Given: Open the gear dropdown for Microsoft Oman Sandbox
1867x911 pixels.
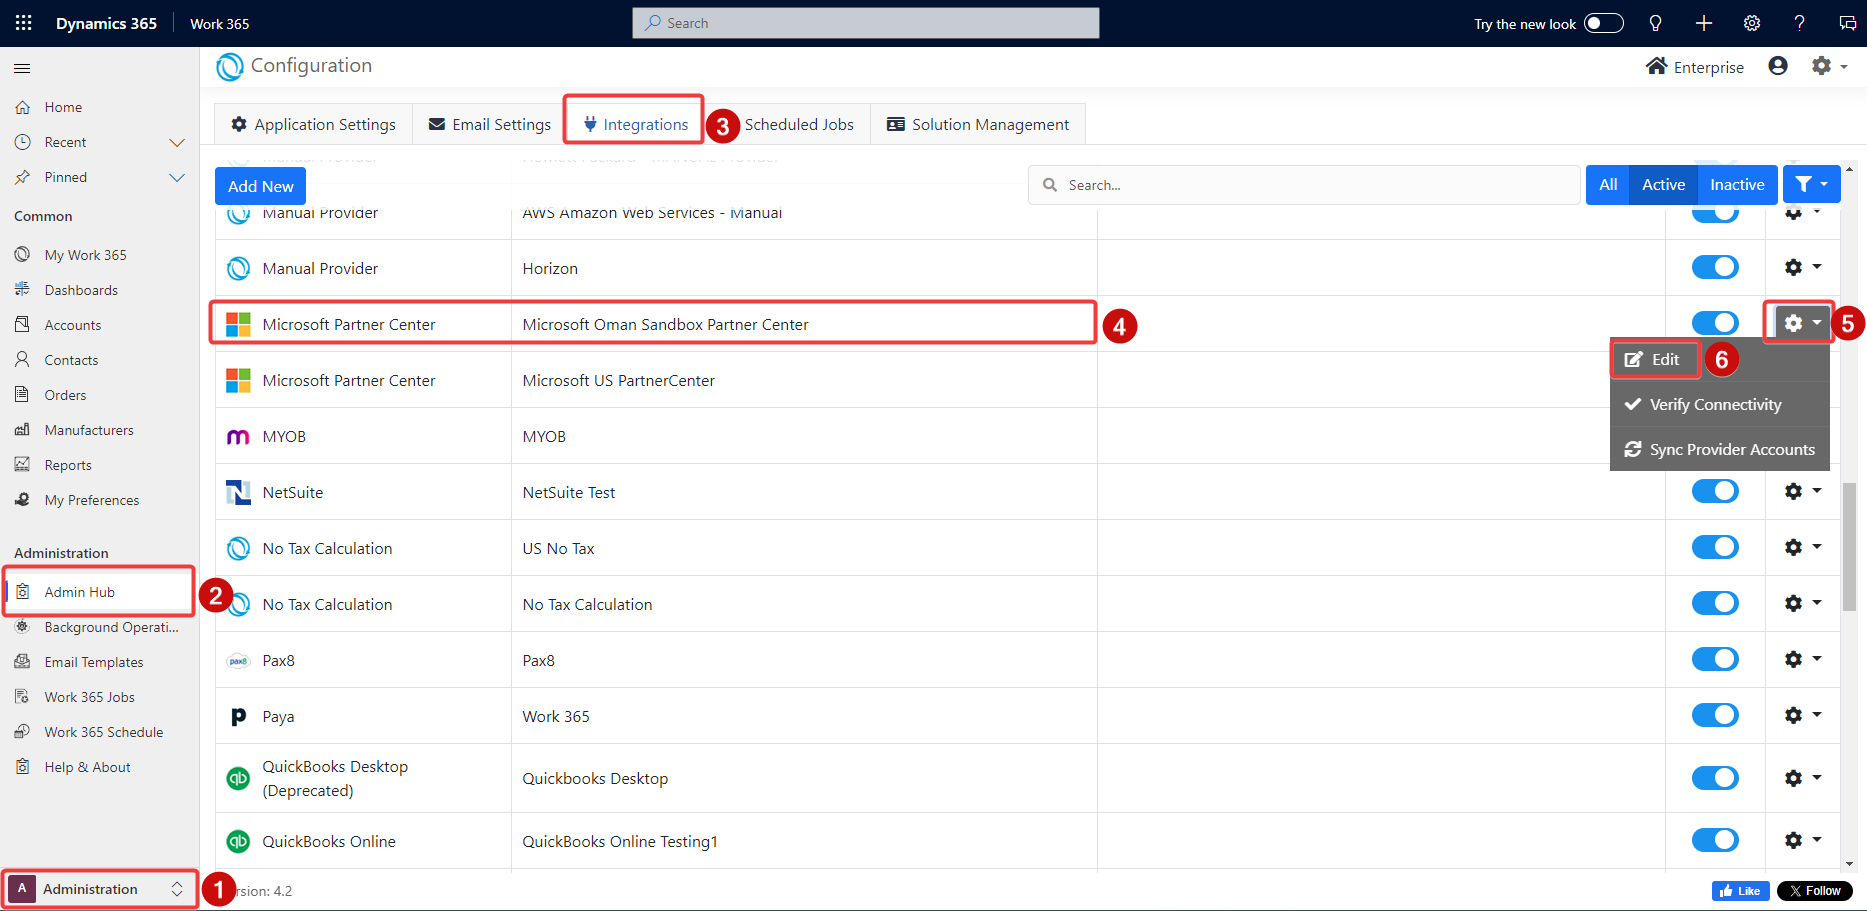Looking at the screenshot, I should pyautogui.click(x=1803, y=323).
